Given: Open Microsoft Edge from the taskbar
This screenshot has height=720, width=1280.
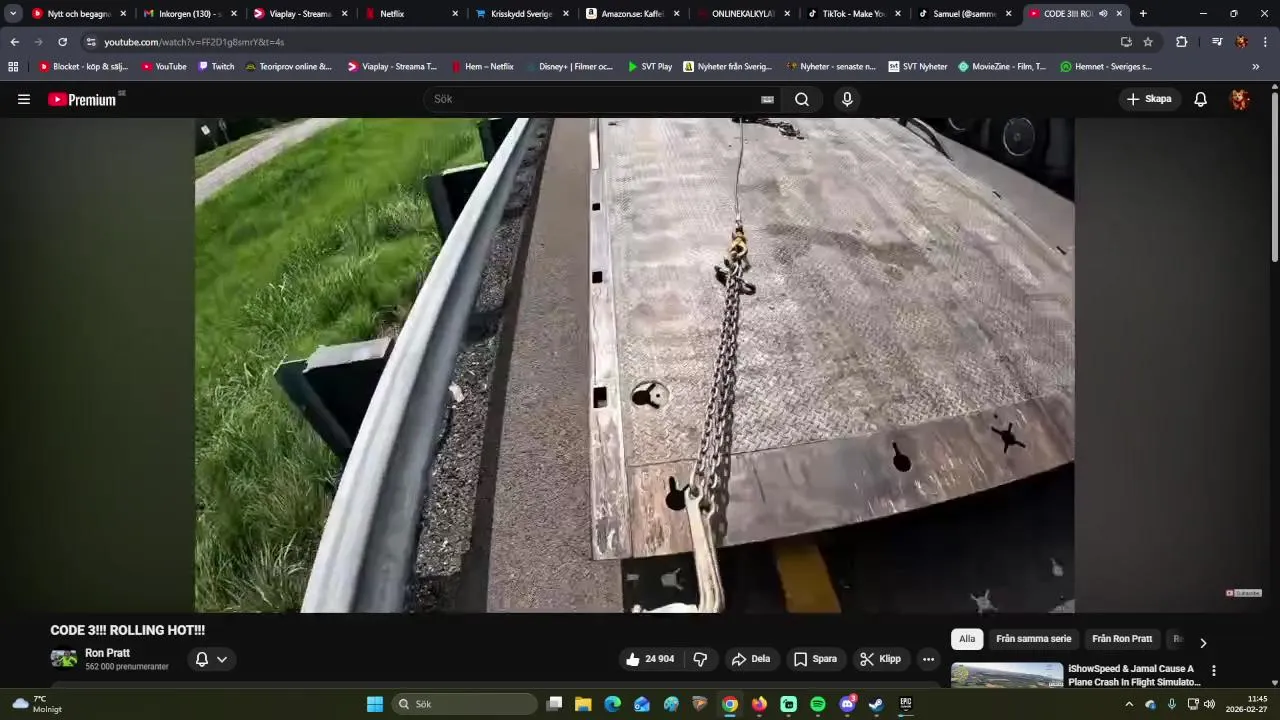Looking at the screenshot, I should pos(613,704).
